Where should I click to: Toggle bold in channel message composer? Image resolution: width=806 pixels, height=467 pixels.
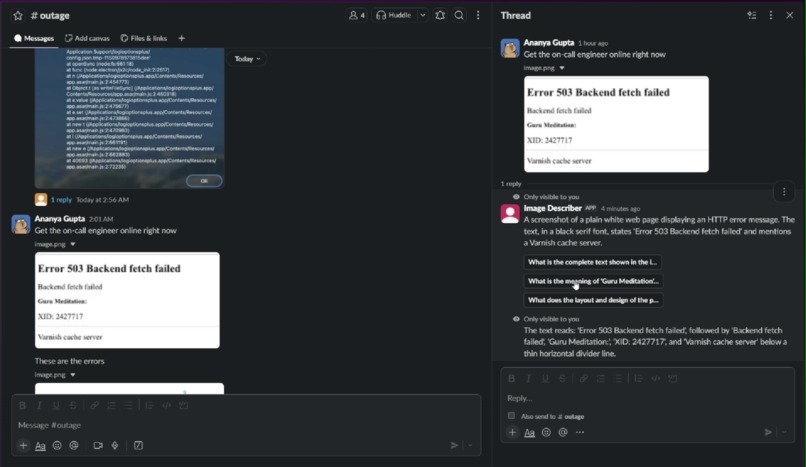tap(22, 405)
